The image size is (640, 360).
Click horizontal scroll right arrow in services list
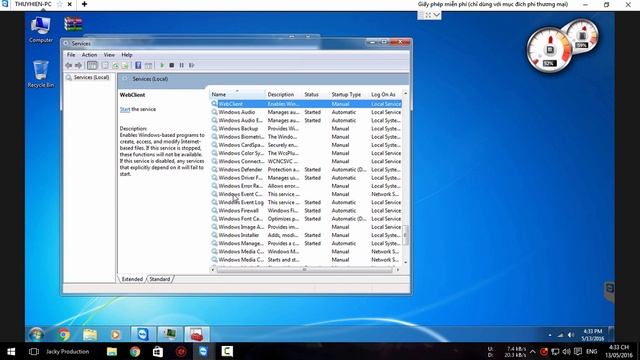tap(398, 270)
